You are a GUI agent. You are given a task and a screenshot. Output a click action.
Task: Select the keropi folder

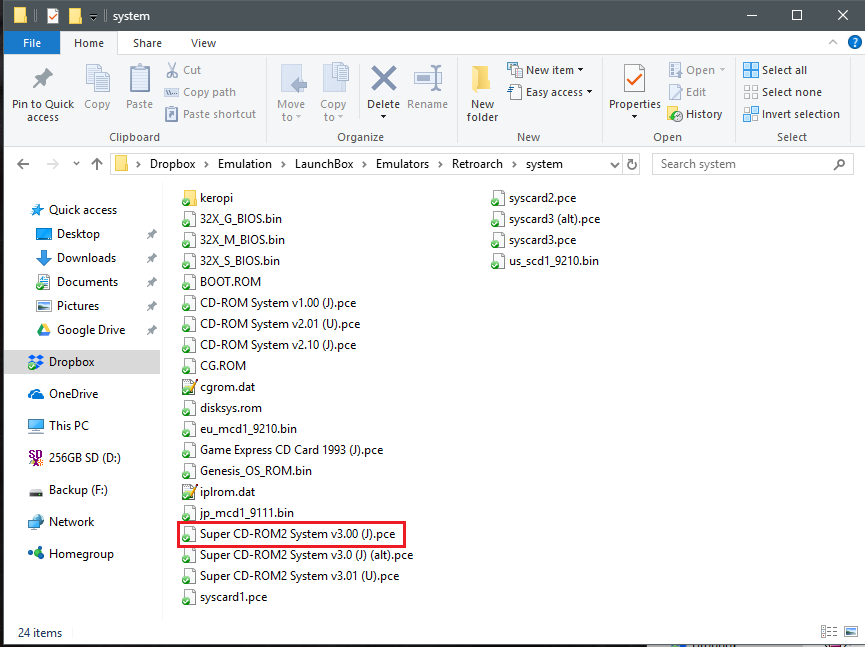tap(207, 198)
